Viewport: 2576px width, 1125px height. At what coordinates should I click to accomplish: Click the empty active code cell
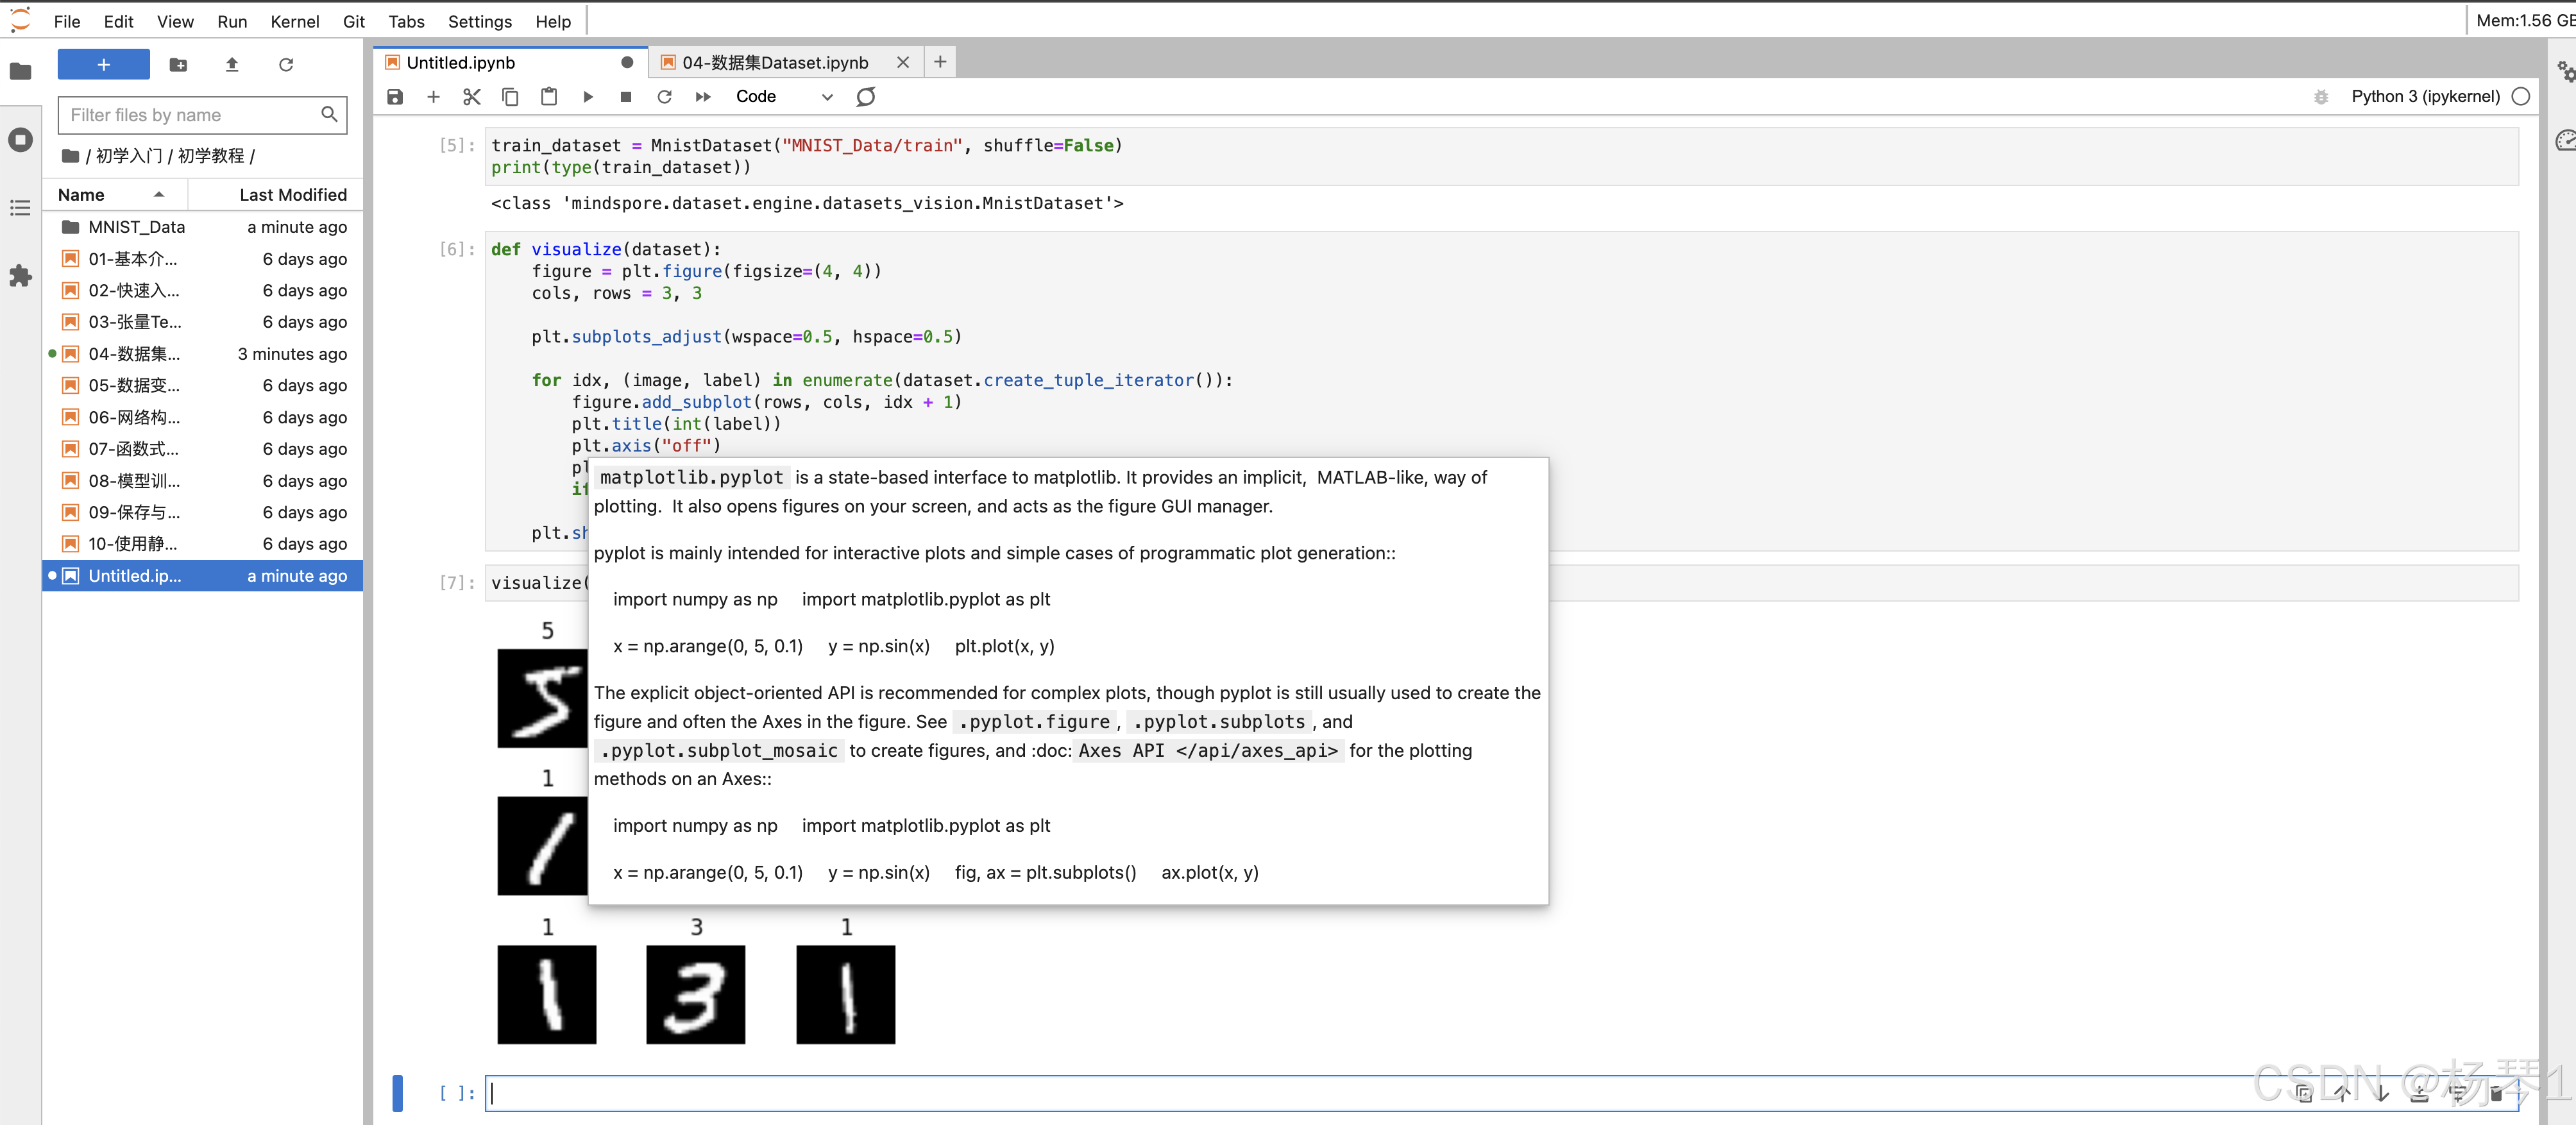pos(1501,1093)
